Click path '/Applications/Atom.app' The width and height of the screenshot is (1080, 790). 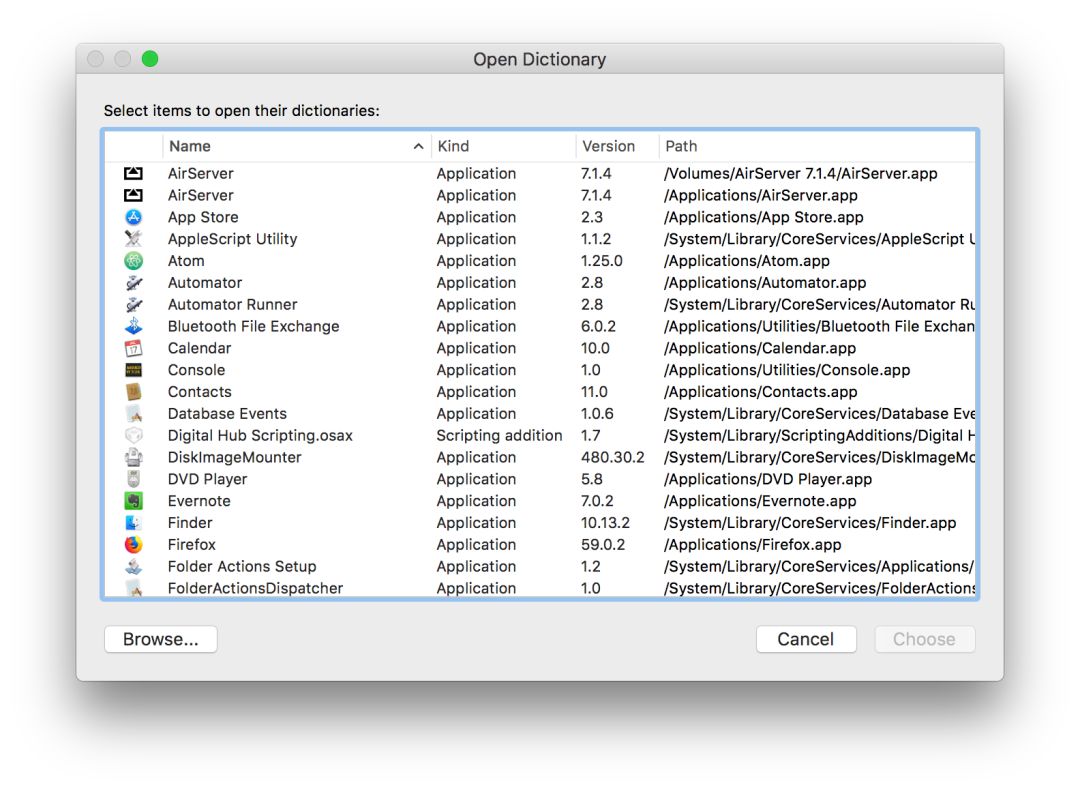point(747,261)
